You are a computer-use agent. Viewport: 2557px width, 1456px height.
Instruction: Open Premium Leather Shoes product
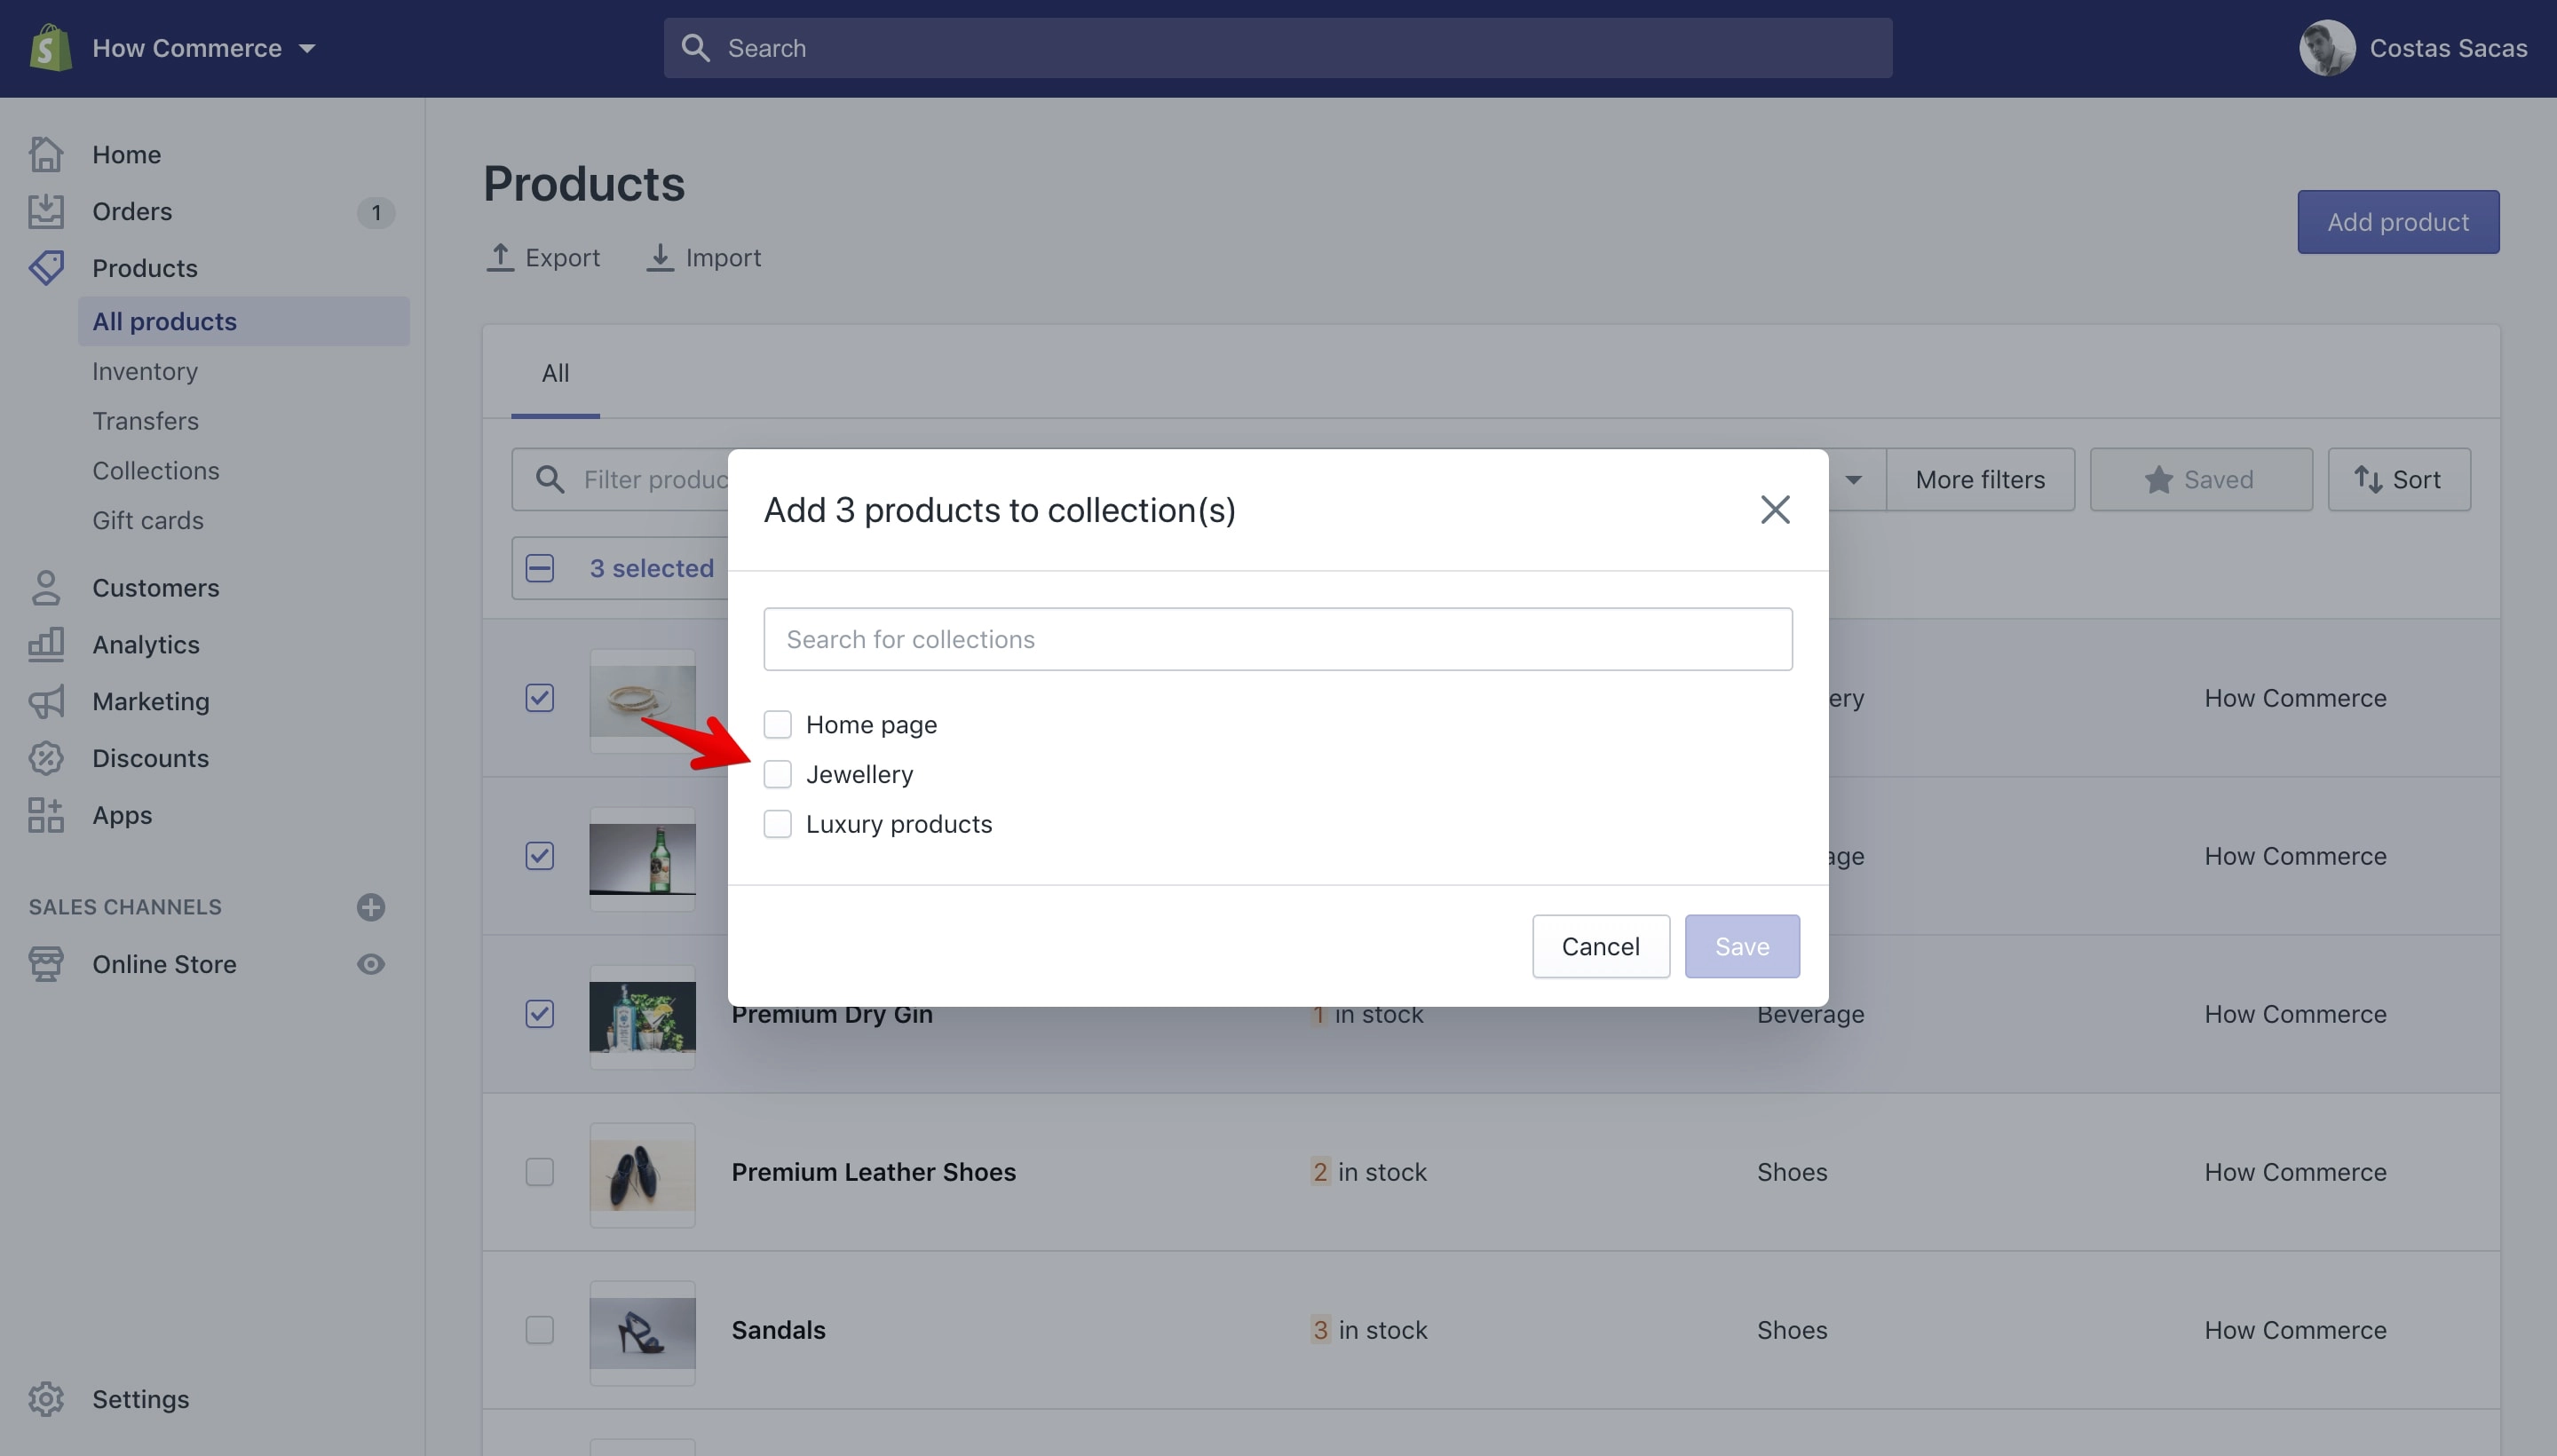coord(873,1172)
